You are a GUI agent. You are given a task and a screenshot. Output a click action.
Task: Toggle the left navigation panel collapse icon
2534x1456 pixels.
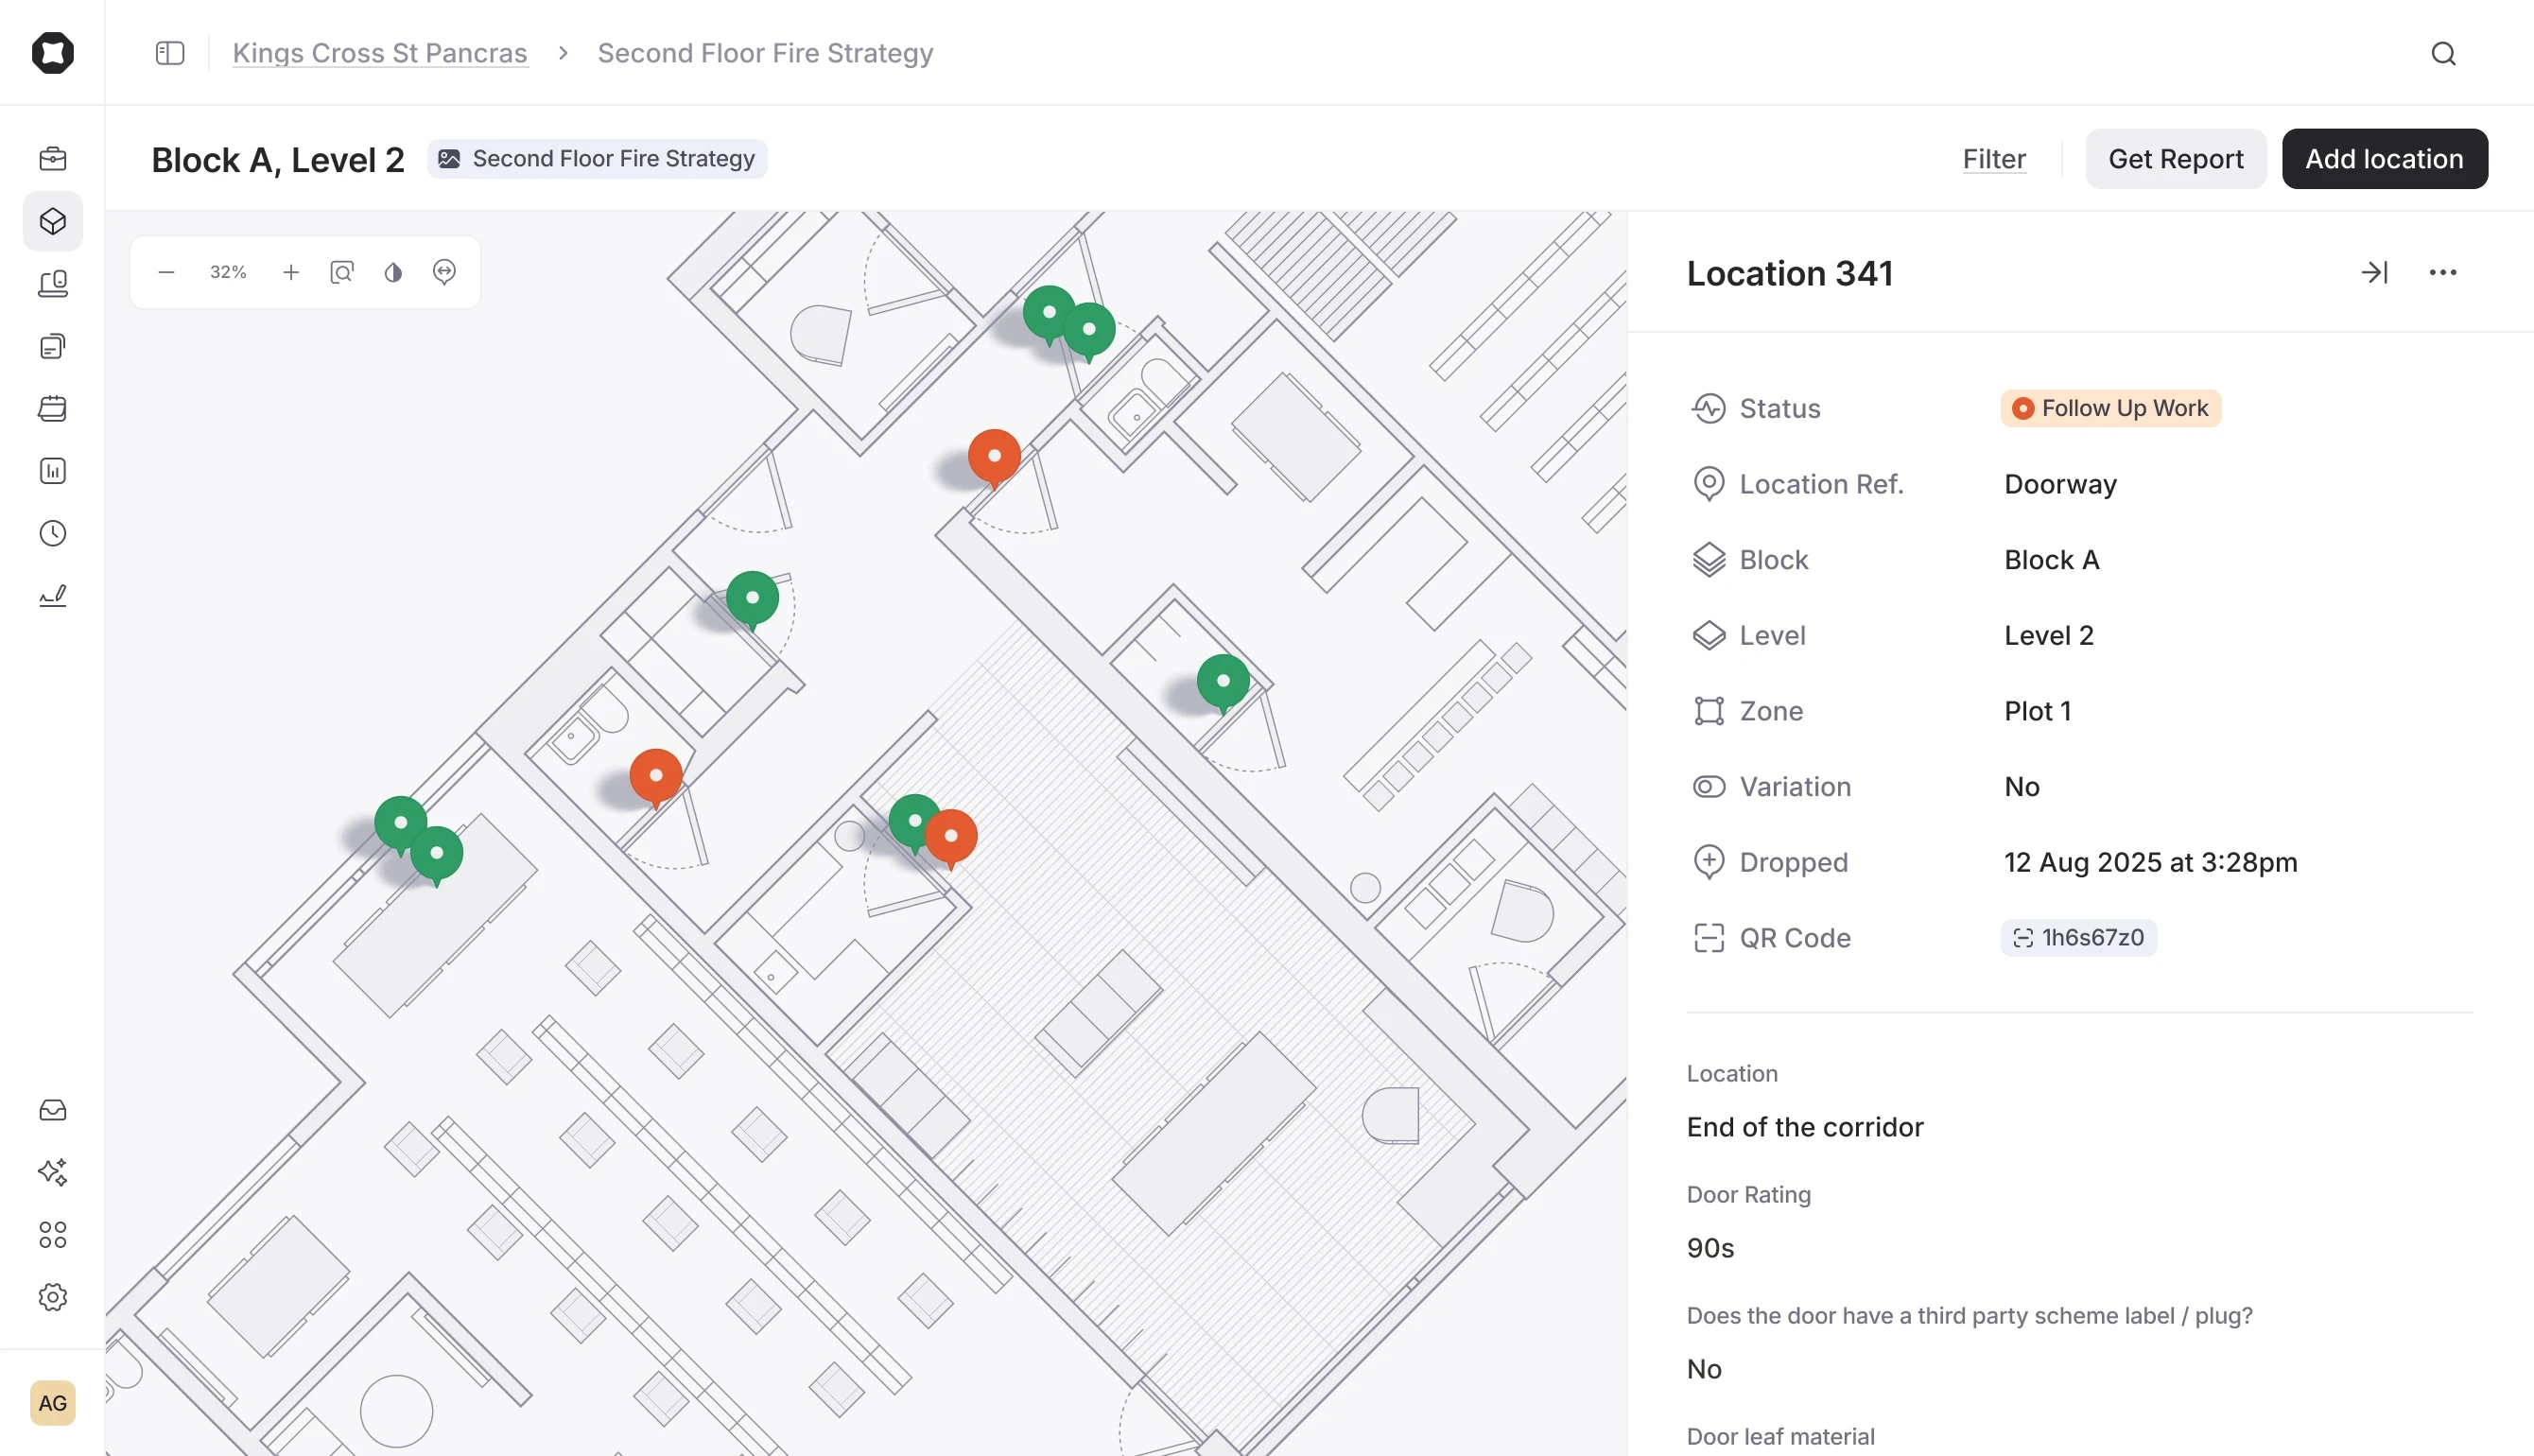coord(169,53)
